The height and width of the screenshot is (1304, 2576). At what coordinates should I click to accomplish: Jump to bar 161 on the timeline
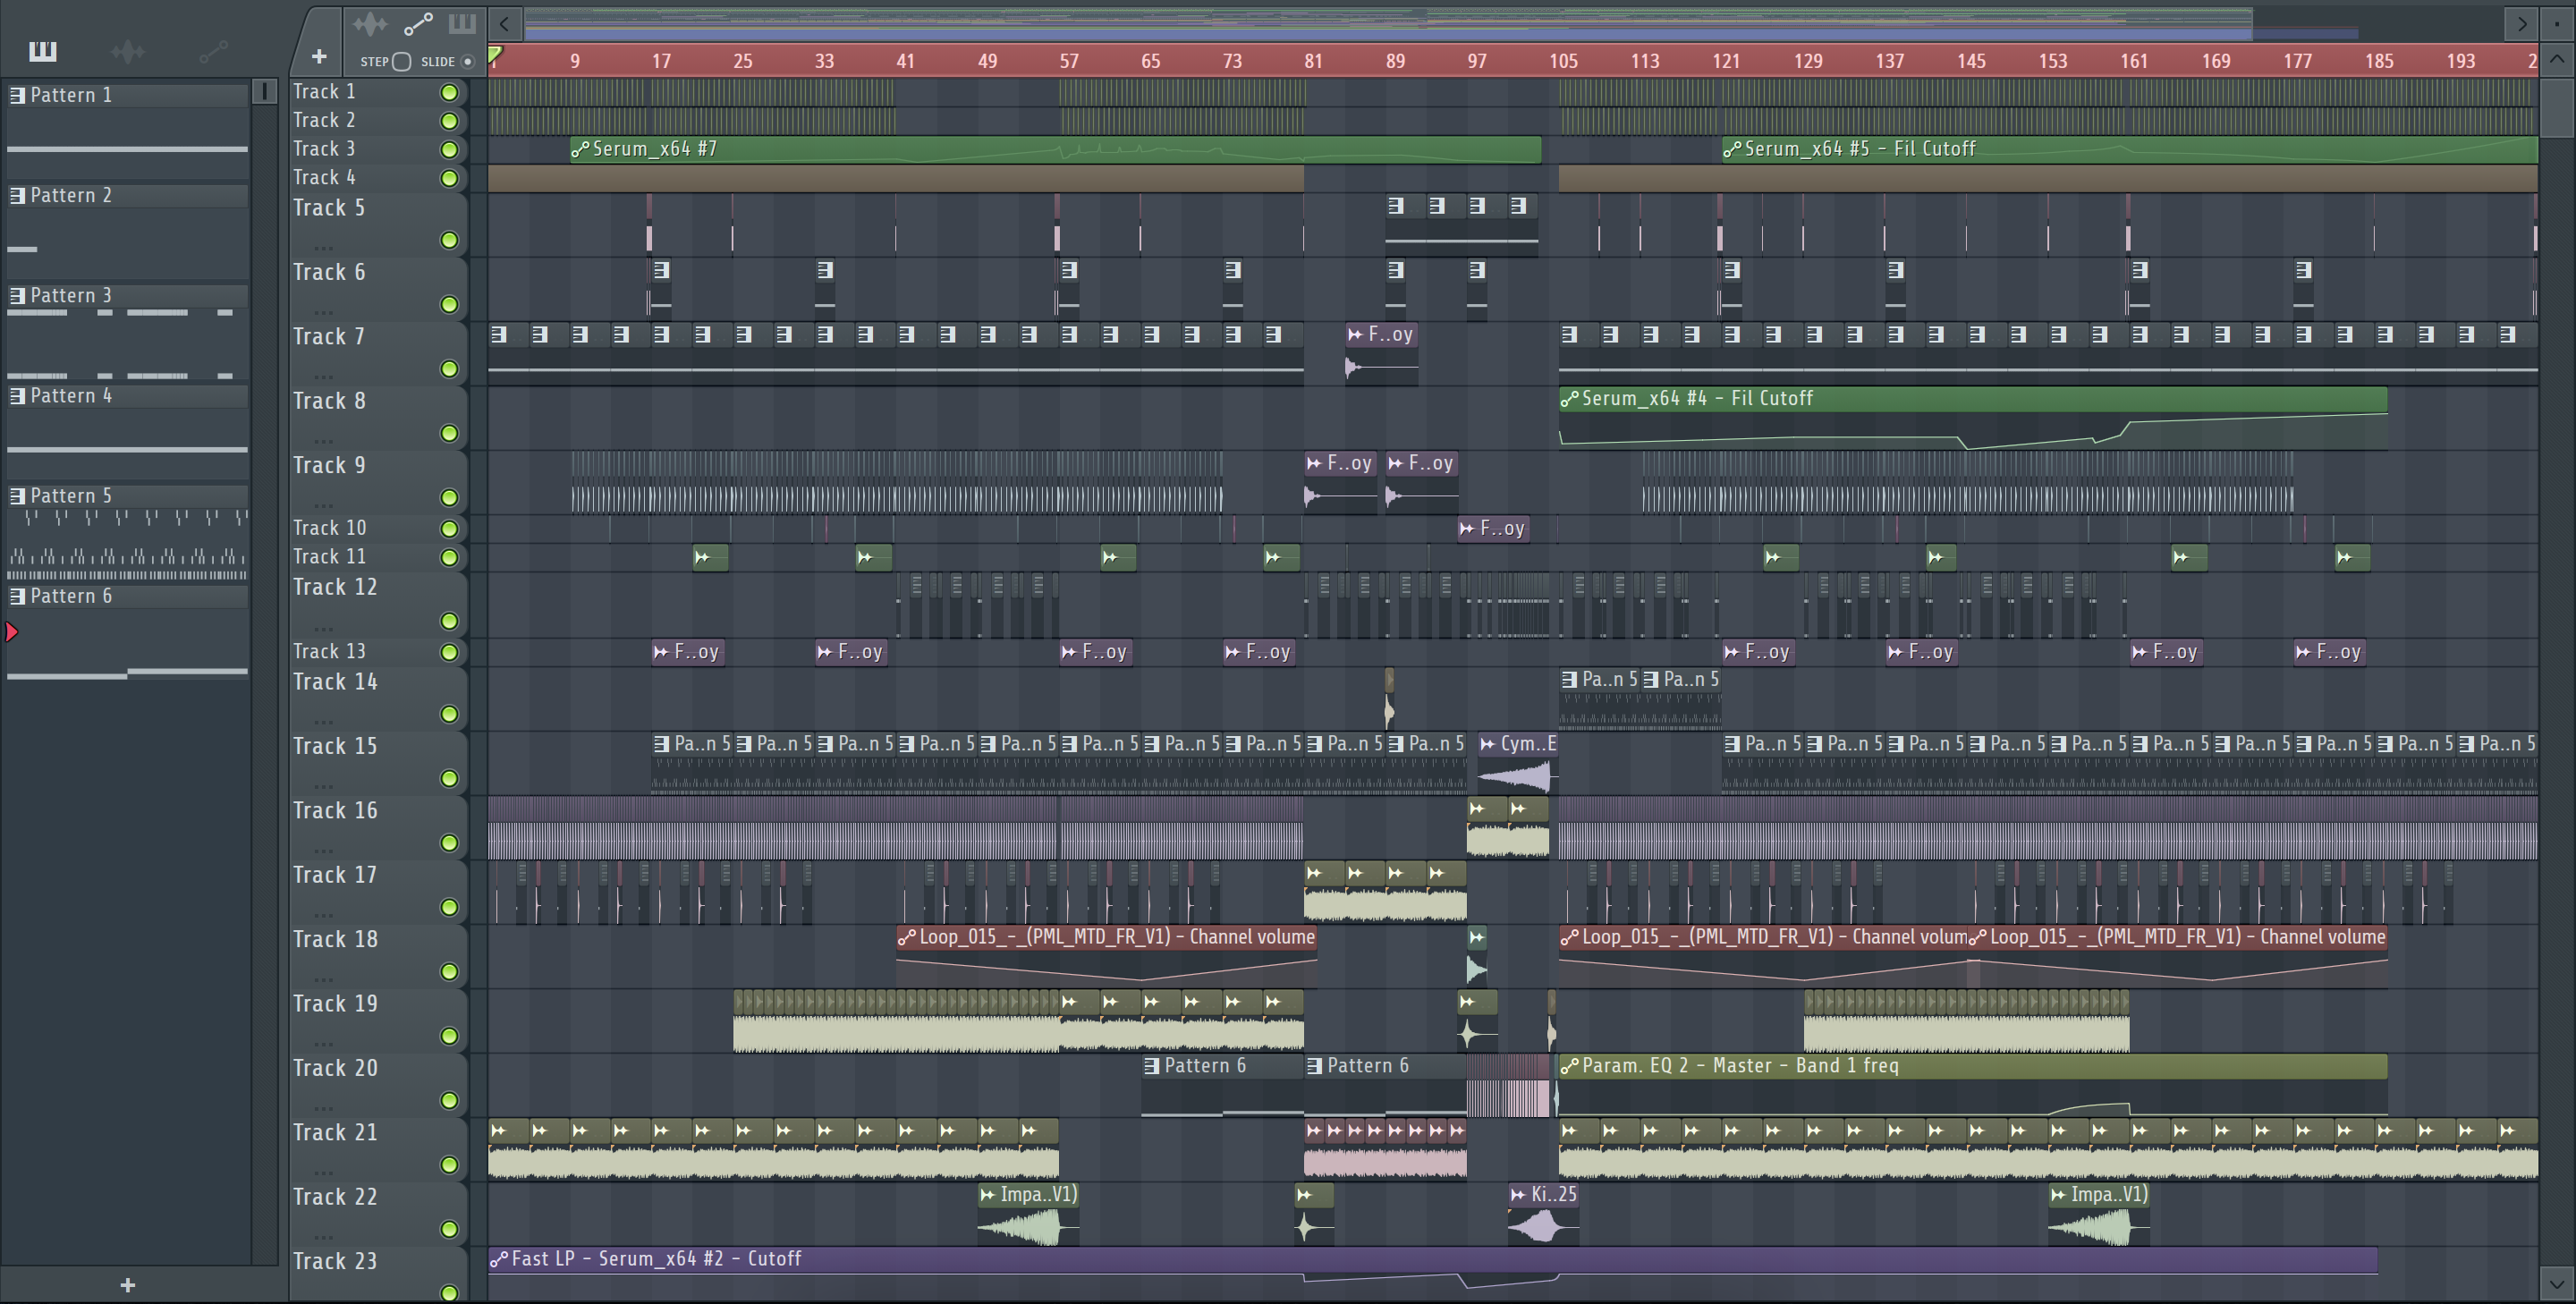(x=2134, y=61)
